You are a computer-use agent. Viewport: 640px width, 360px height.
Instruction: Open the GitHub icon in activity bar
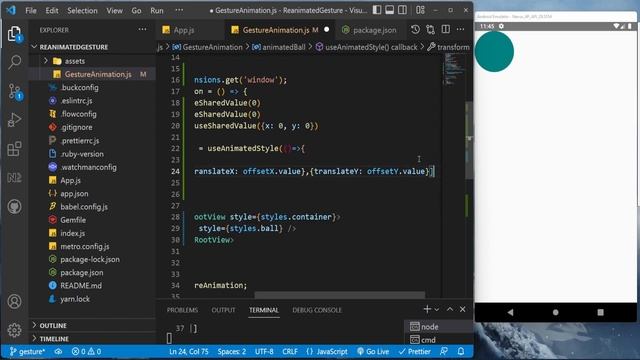[x=14, y=207]
